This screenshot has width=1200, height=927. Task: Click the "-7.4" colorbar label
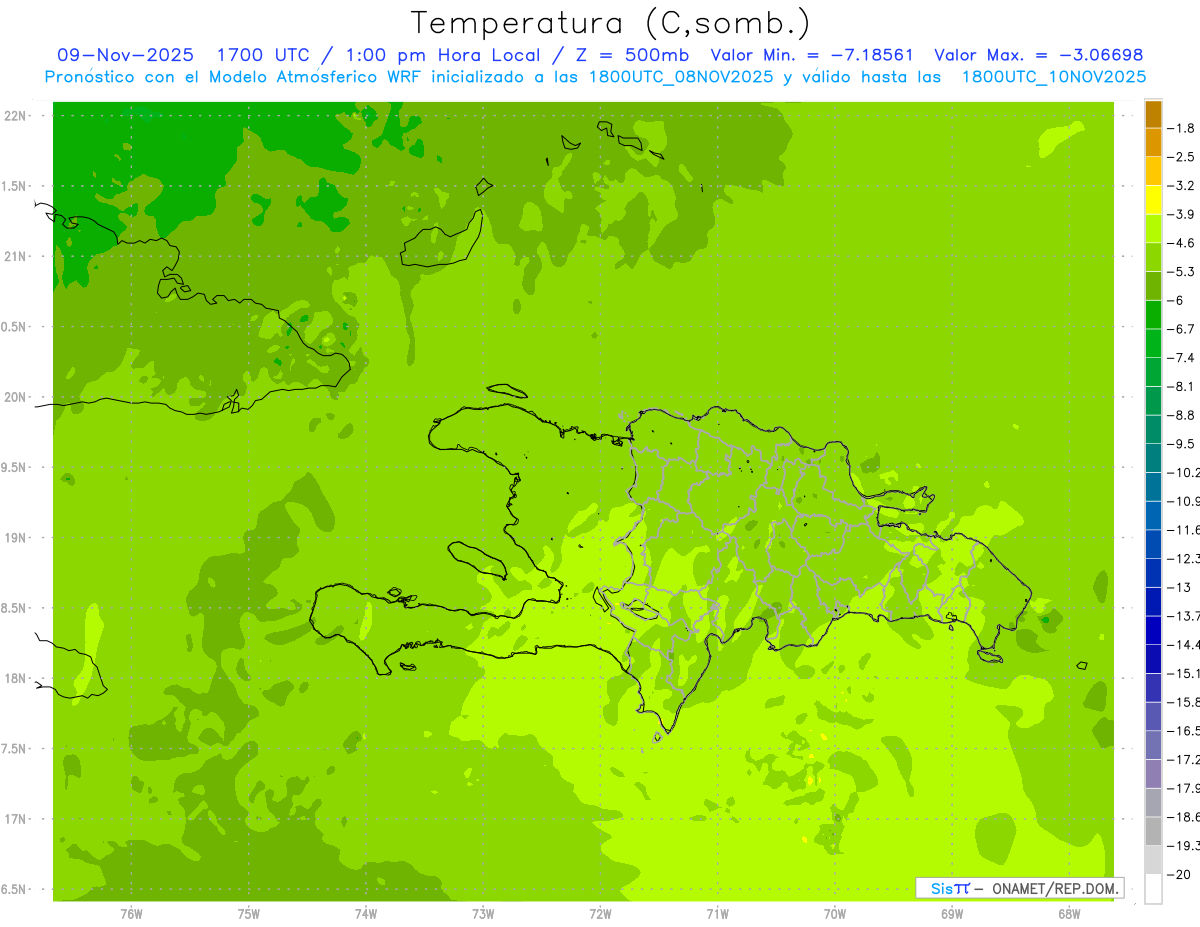tap(1181, 358)
